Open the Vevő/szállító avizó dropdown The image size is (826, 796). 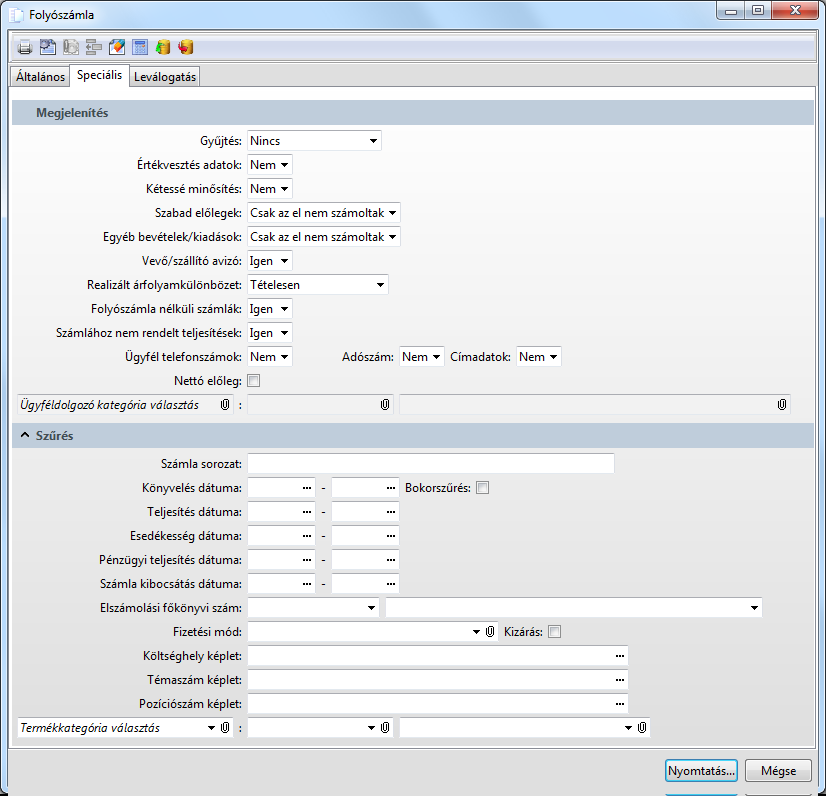(270, 261)
